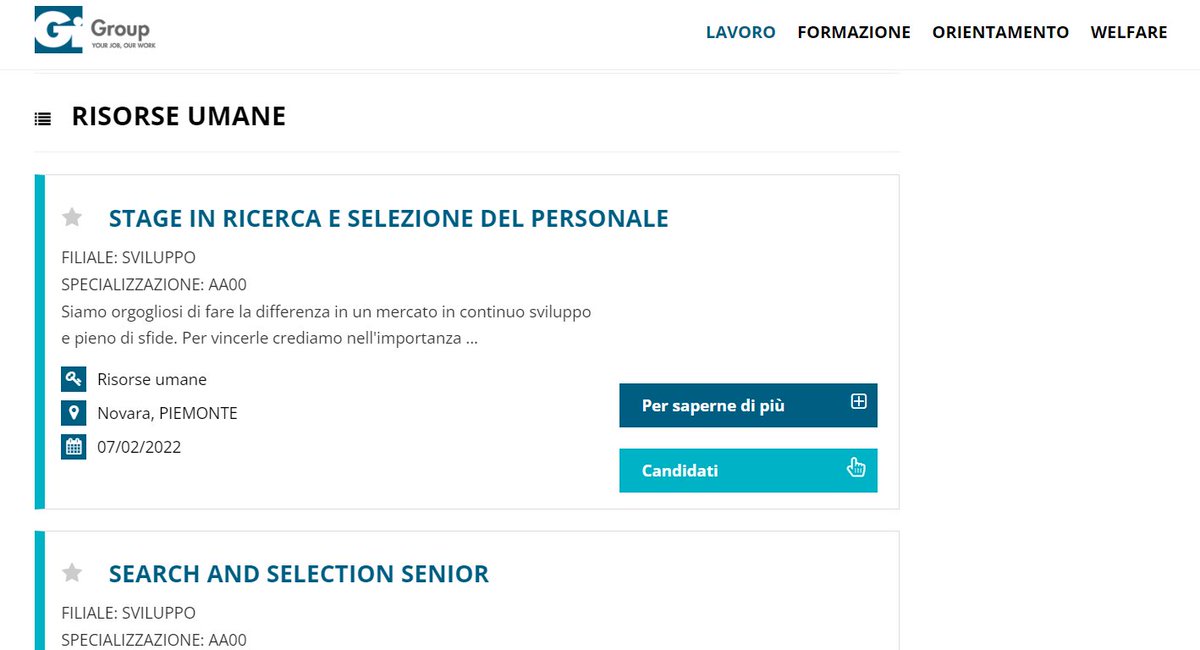Click the list icon beside Risorse Umane

(43, 119)
